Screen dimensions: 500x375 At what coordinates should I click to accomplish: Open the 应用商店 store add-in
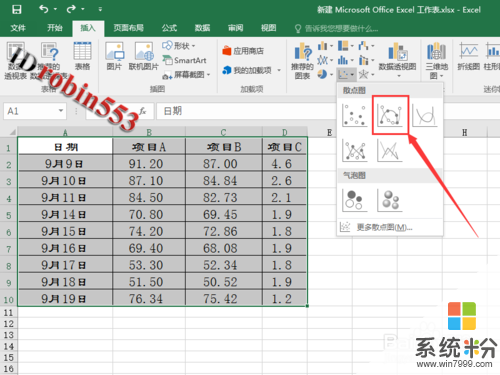click(x=243, y=51)
